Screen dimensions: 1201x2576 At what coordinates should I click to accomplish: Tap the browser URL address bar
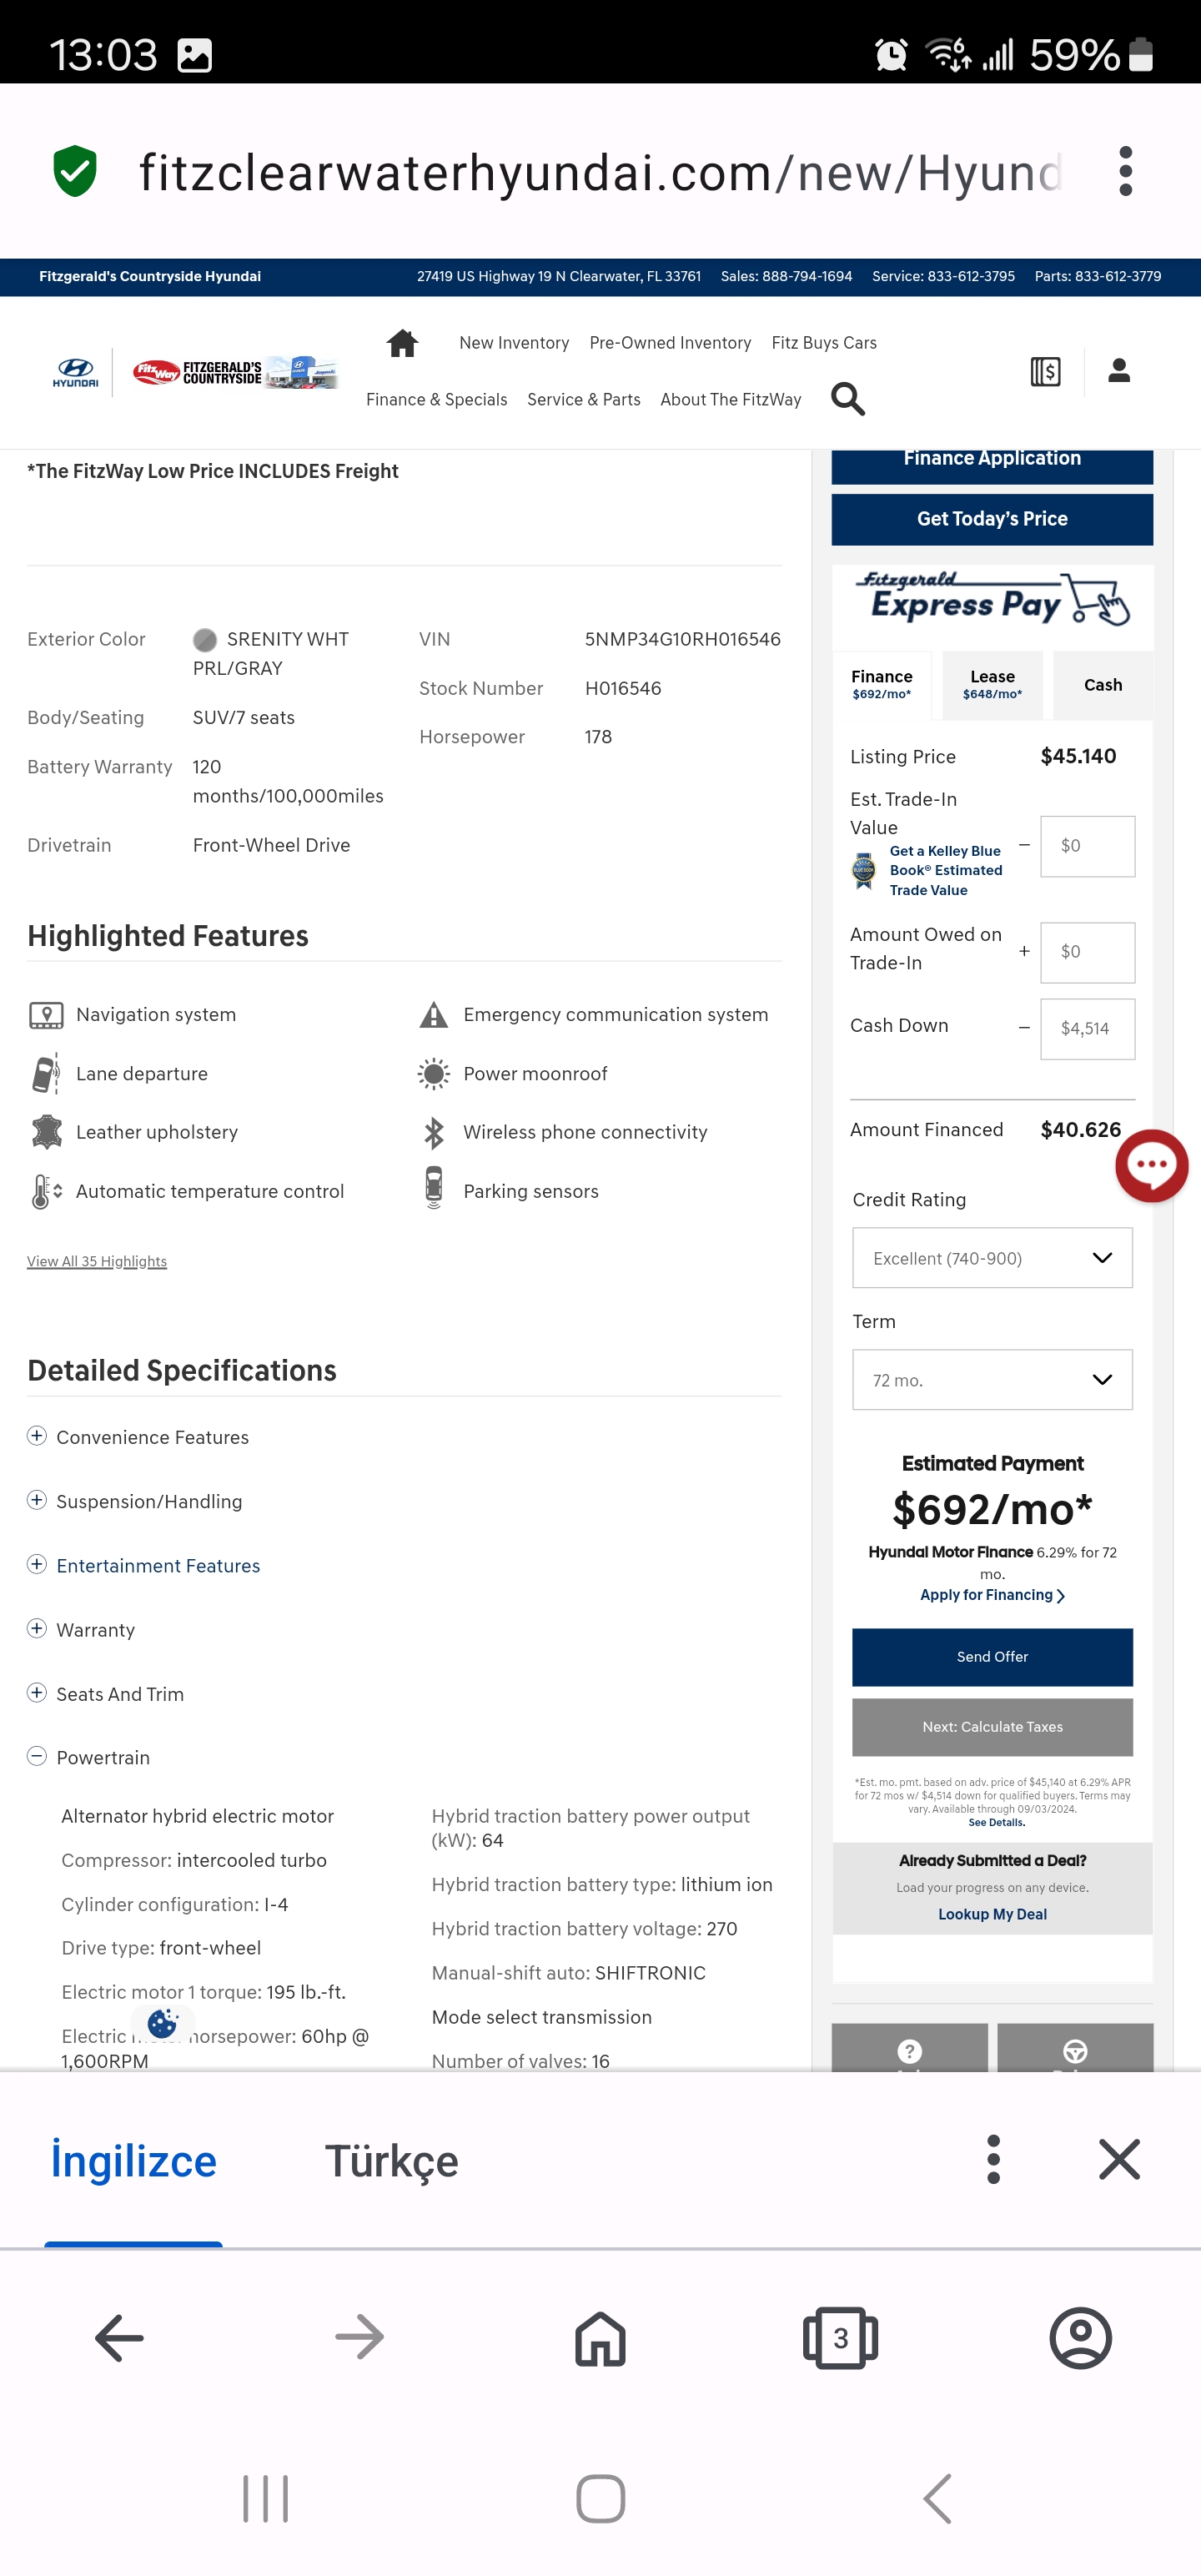(x=600, y=172)
